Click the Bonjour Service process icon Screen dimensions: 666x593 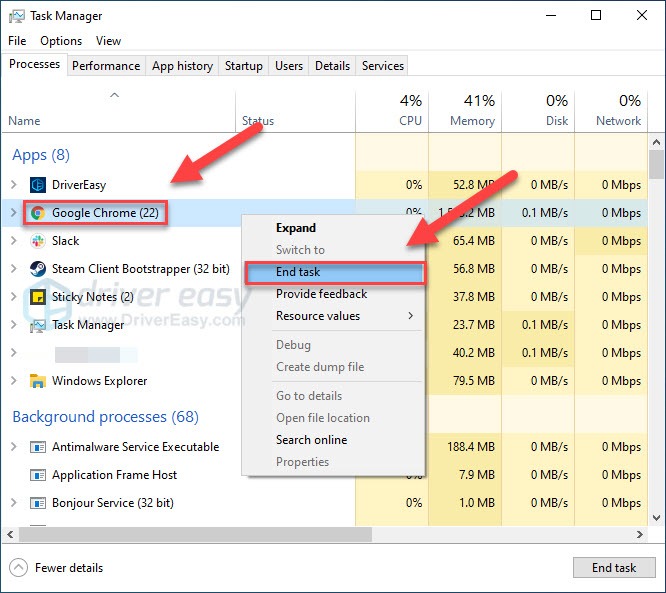[38, 503]
